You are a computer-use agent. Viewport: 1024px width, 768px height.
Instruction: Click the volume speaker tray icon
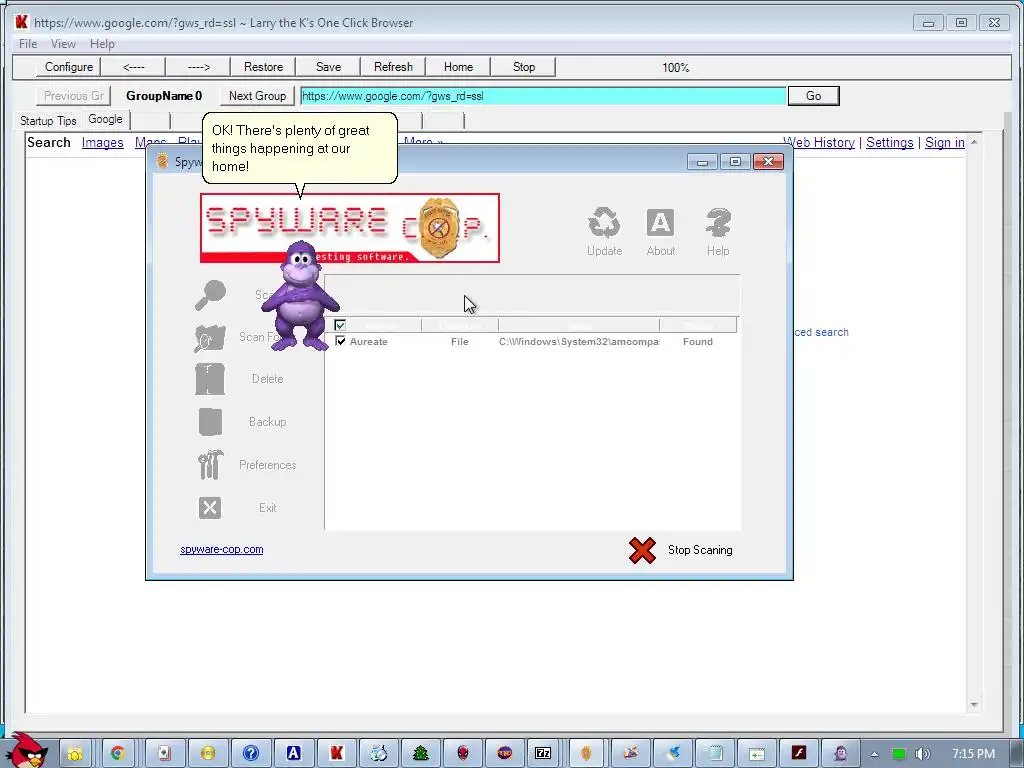point(922,754)
